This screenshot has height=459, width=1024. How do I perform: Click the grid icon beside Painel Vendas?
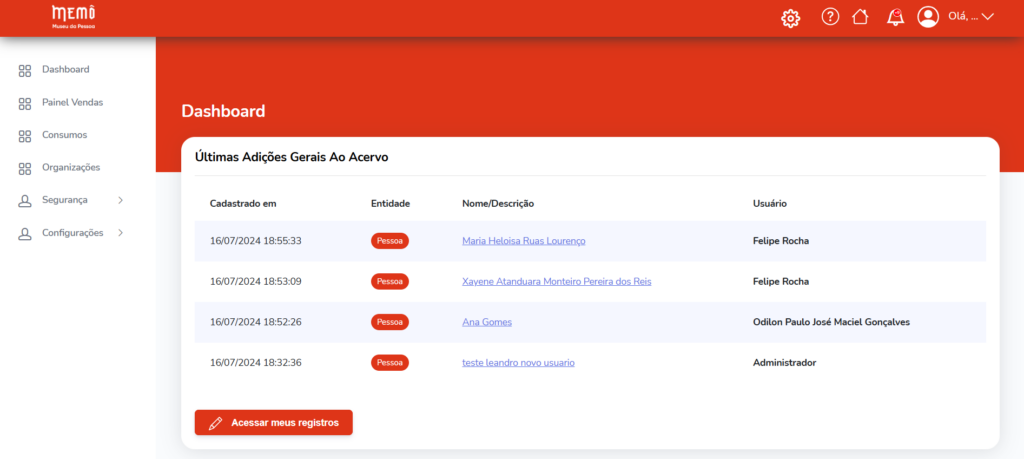tap(25, 103)
